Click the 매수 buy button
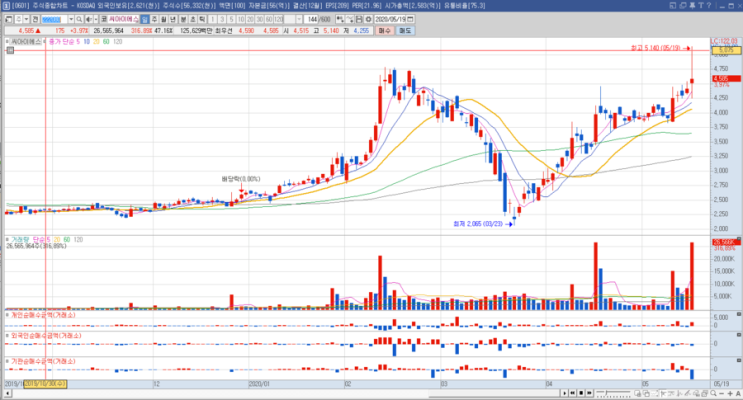The height and width of the screenshot is (400, 743). (x=385, y=31)
